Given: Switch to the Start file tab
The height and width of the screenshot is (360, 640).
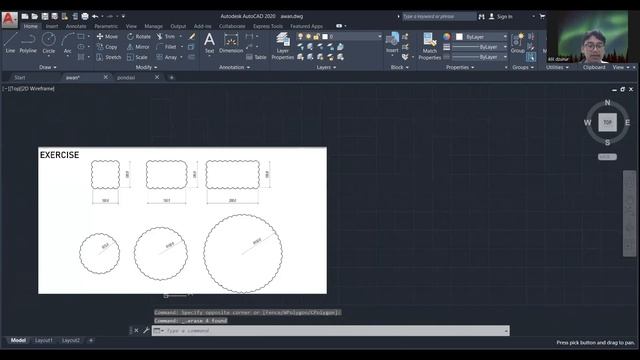Looking at the screenshot, I should (x=20, y=78).
